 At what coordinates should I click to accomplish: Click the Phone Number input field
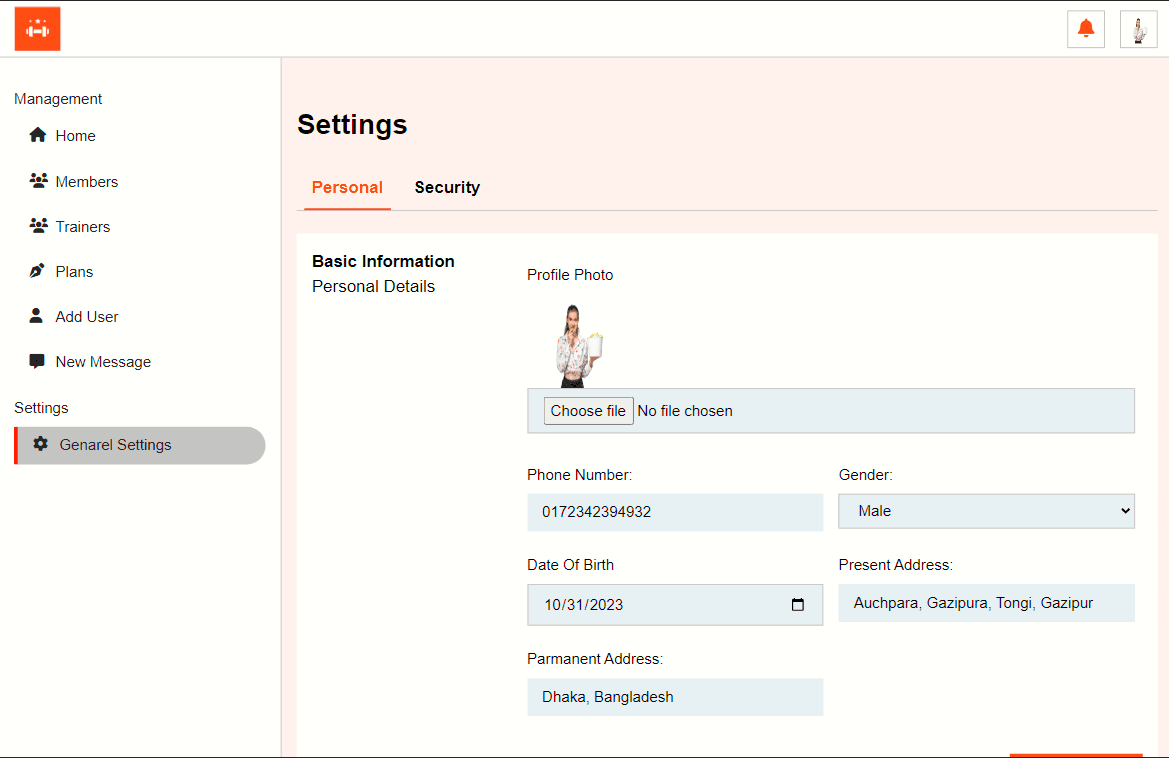coord(675,512)
